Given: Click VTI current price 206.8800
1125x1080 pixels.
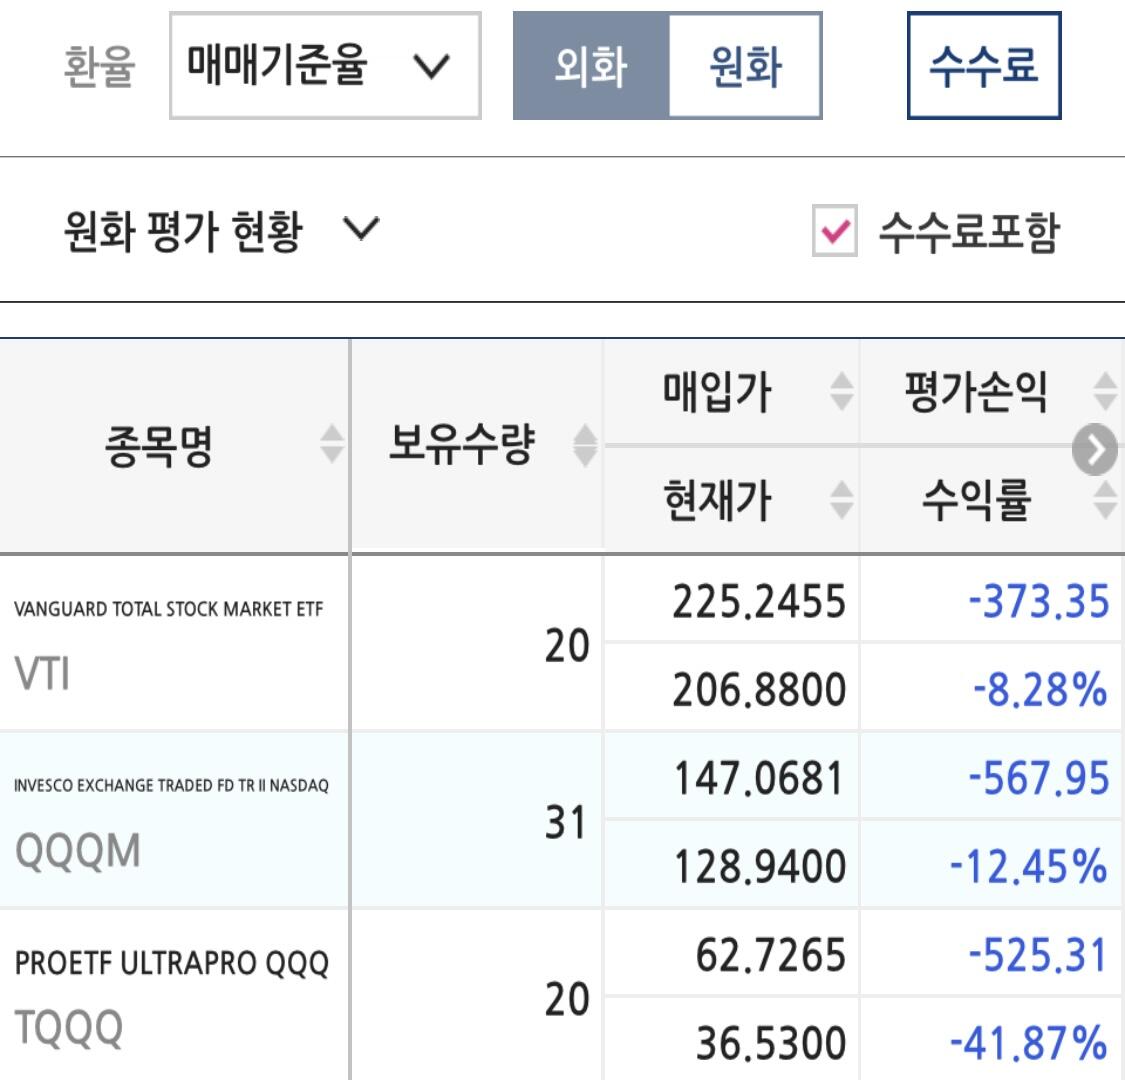Looking at the screenshot, I should tap(759, 690).
